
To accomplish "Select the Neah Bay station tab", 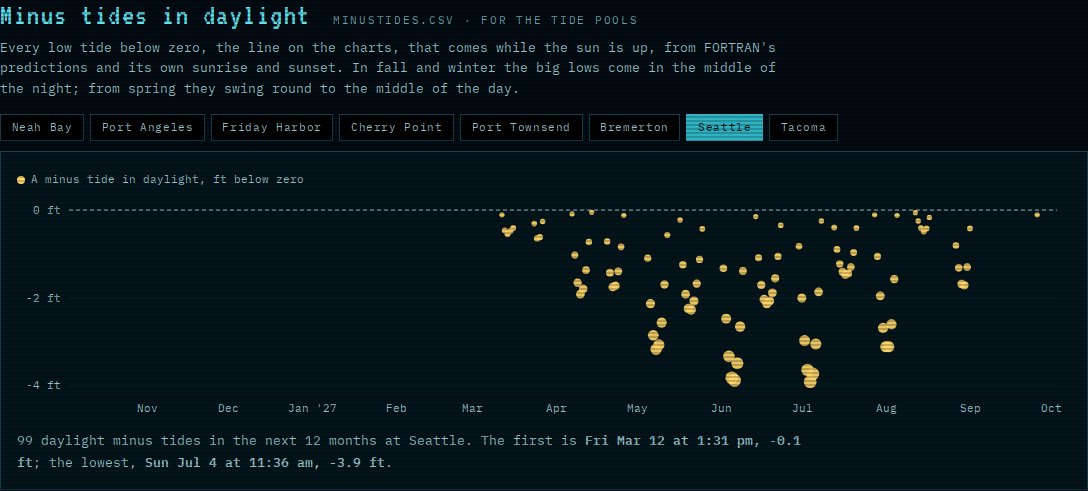I will pyautogui.click(x=42, y=128).
